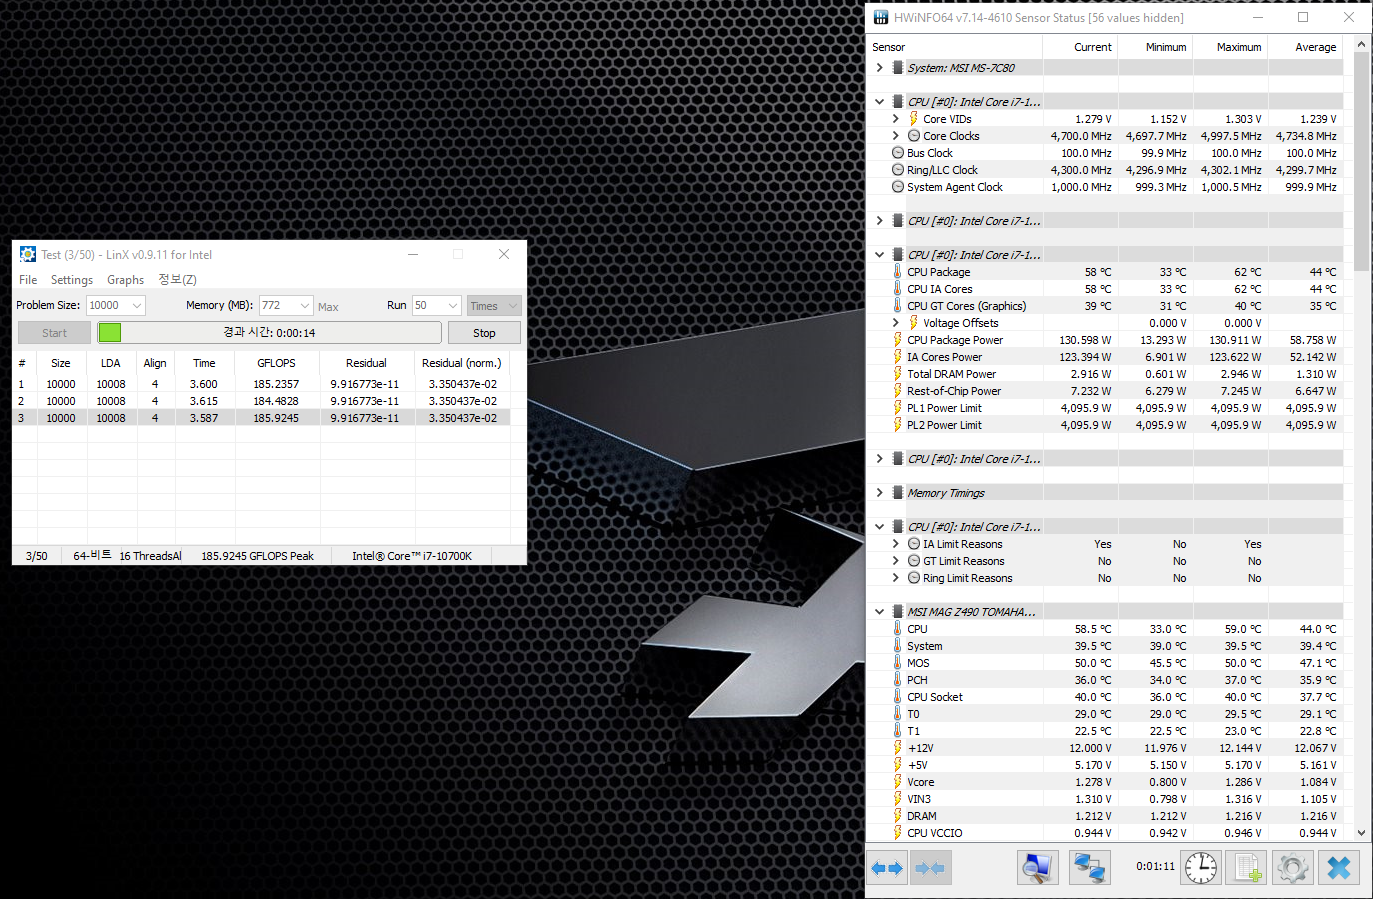Click the CPU Package thermometer icon
Image resolution: width=1373 pixels, height=899 pixels.
(898, 272)
